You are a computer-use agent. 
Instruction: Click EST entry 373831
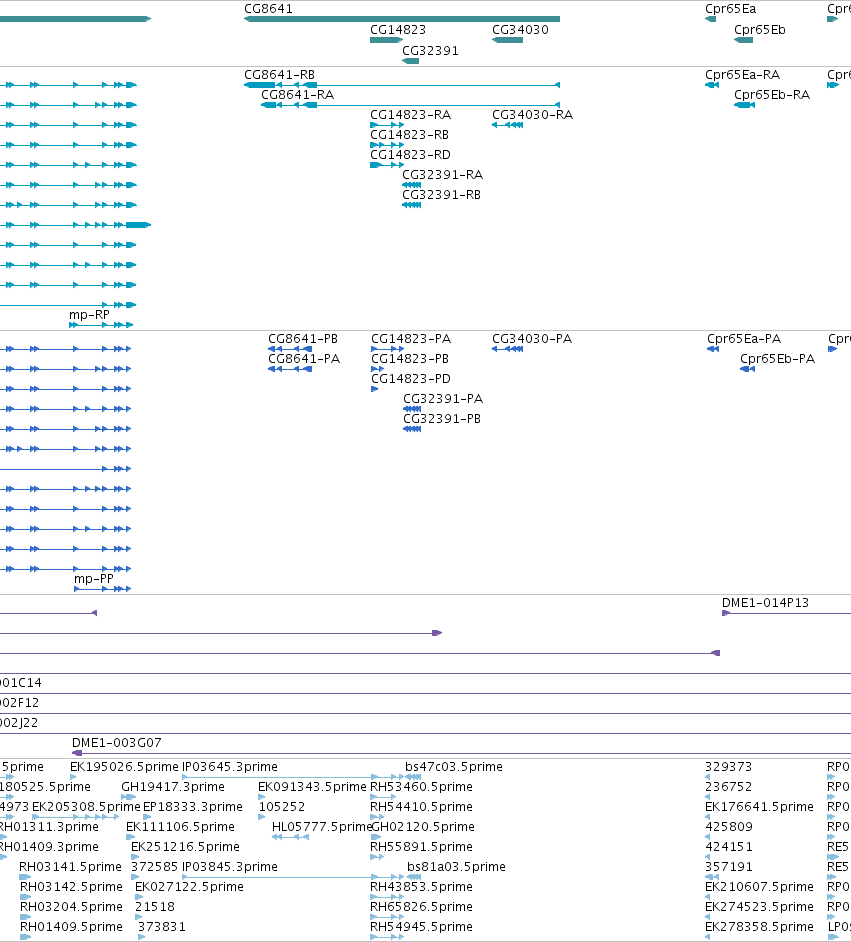162,926
